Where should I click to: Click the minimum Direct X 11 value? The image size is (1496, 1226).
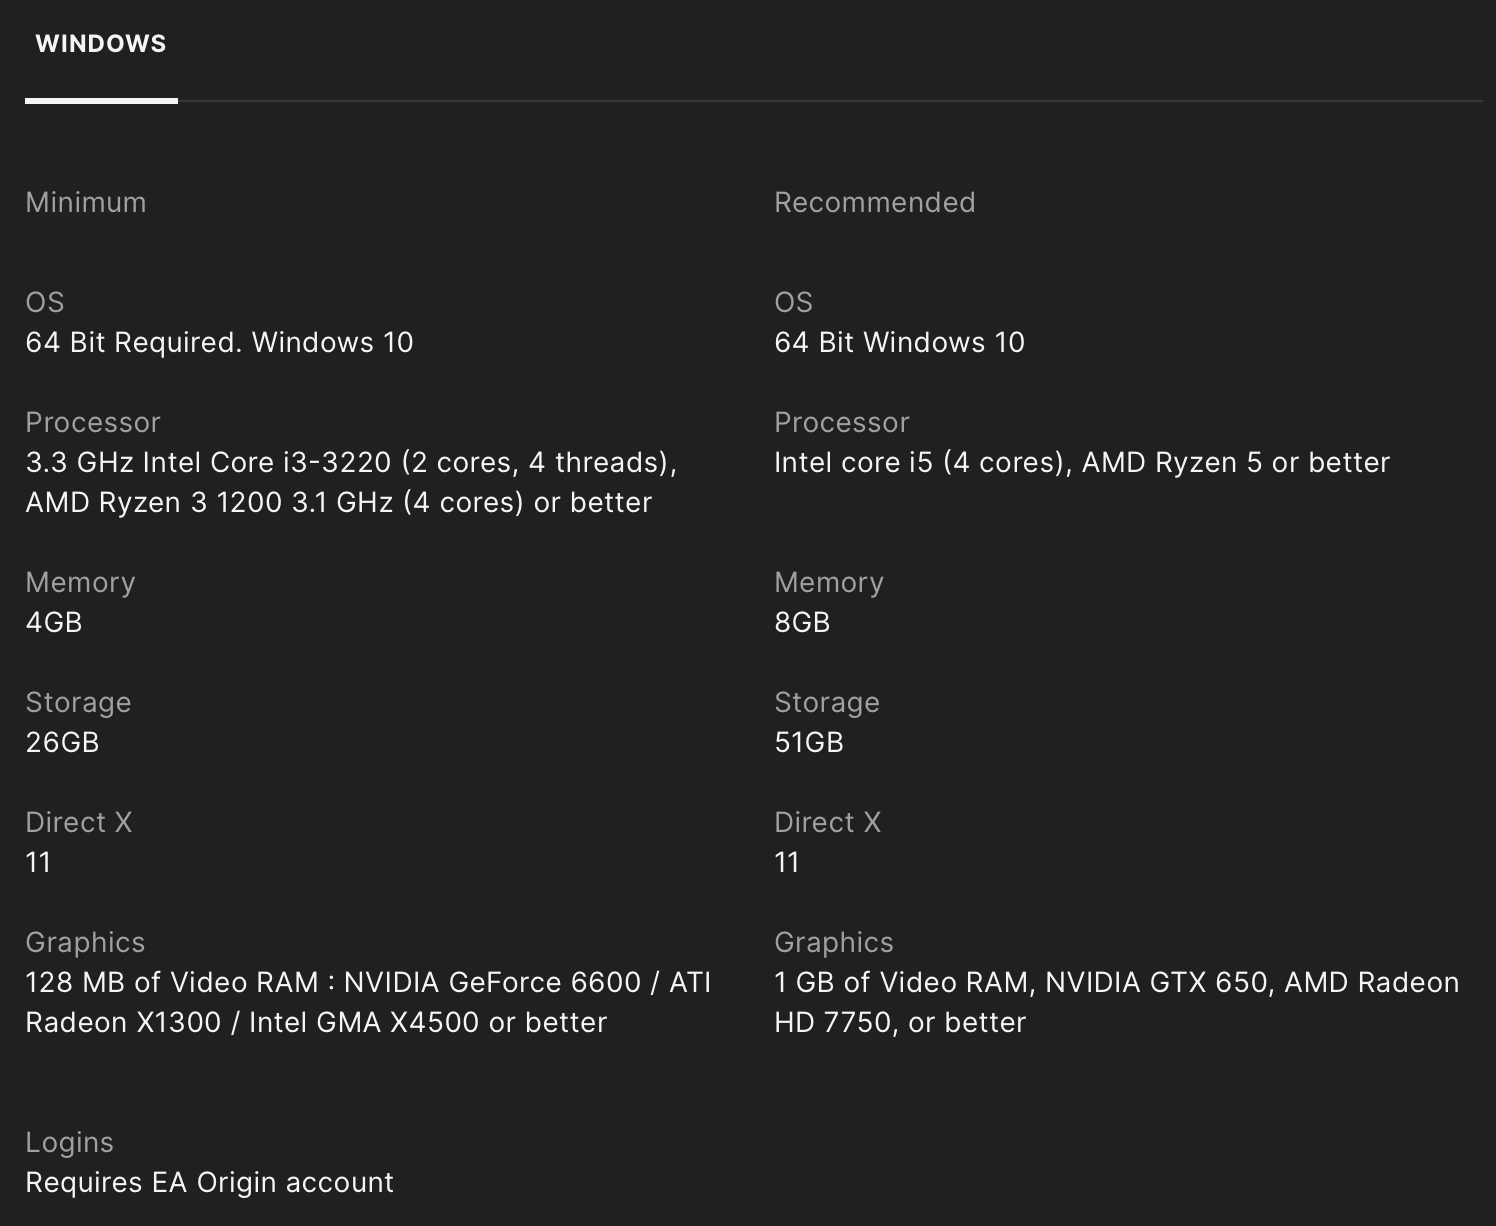coord(38,862)
